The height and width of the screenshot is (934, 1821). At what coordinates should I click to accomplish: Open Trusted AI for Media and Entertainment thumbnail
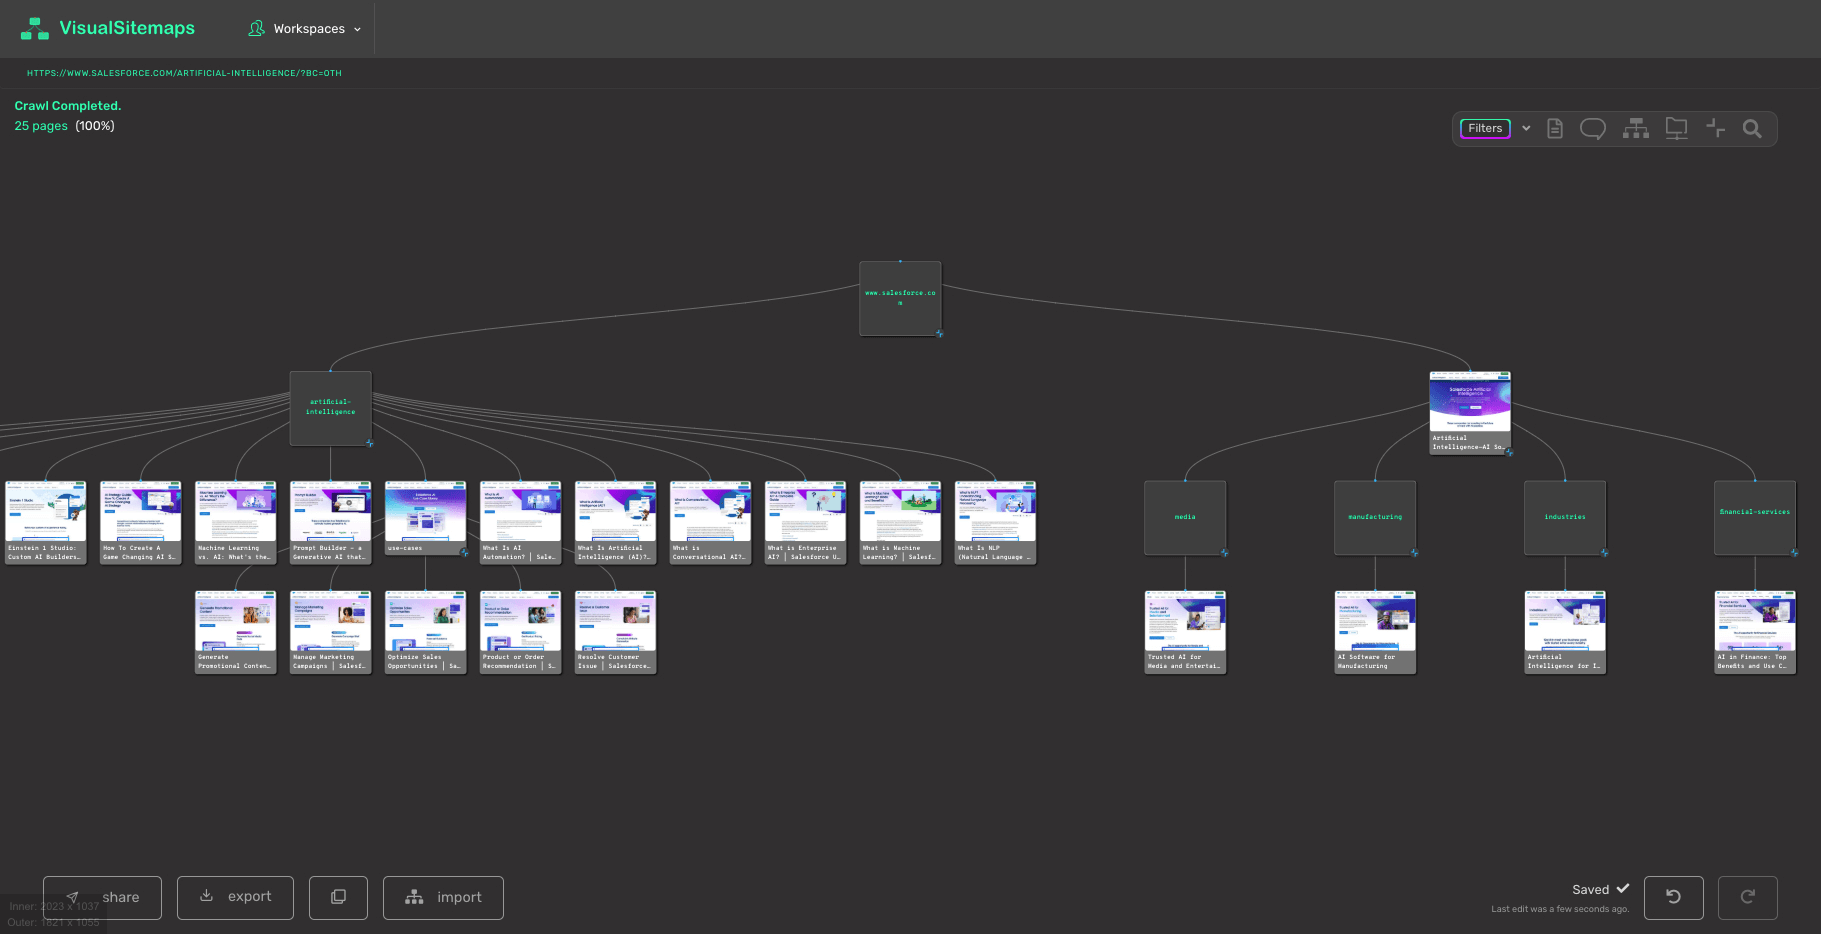pyautogui.click(x=1185, y=631)
